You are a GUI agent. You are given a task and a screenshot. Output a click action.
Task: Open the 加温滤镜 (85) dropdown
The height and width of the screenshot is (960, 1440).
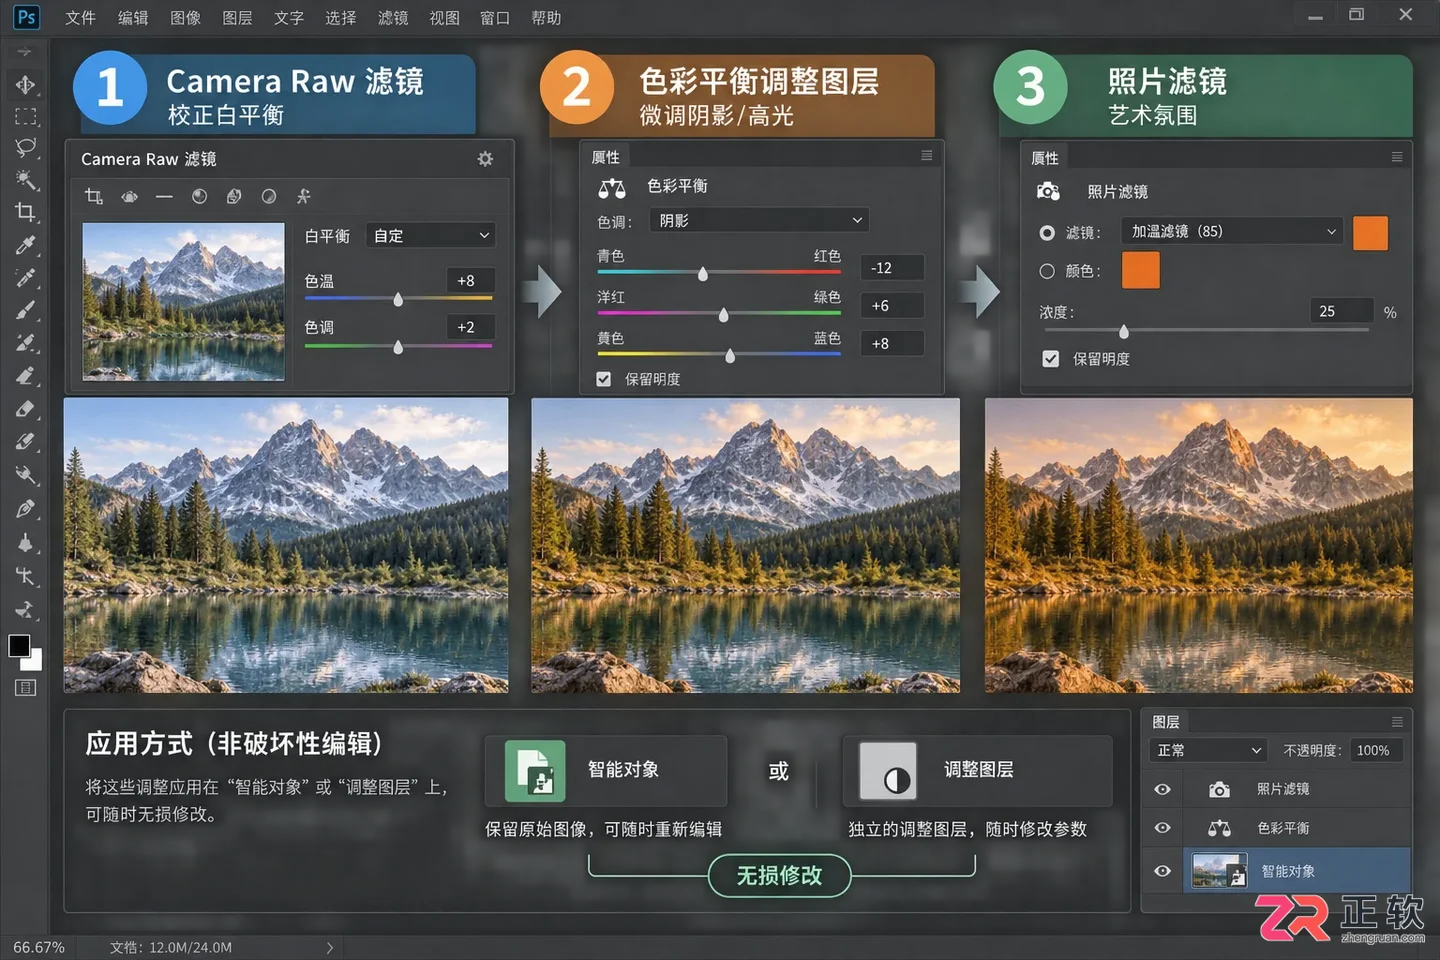click(x=1231, y=231)
